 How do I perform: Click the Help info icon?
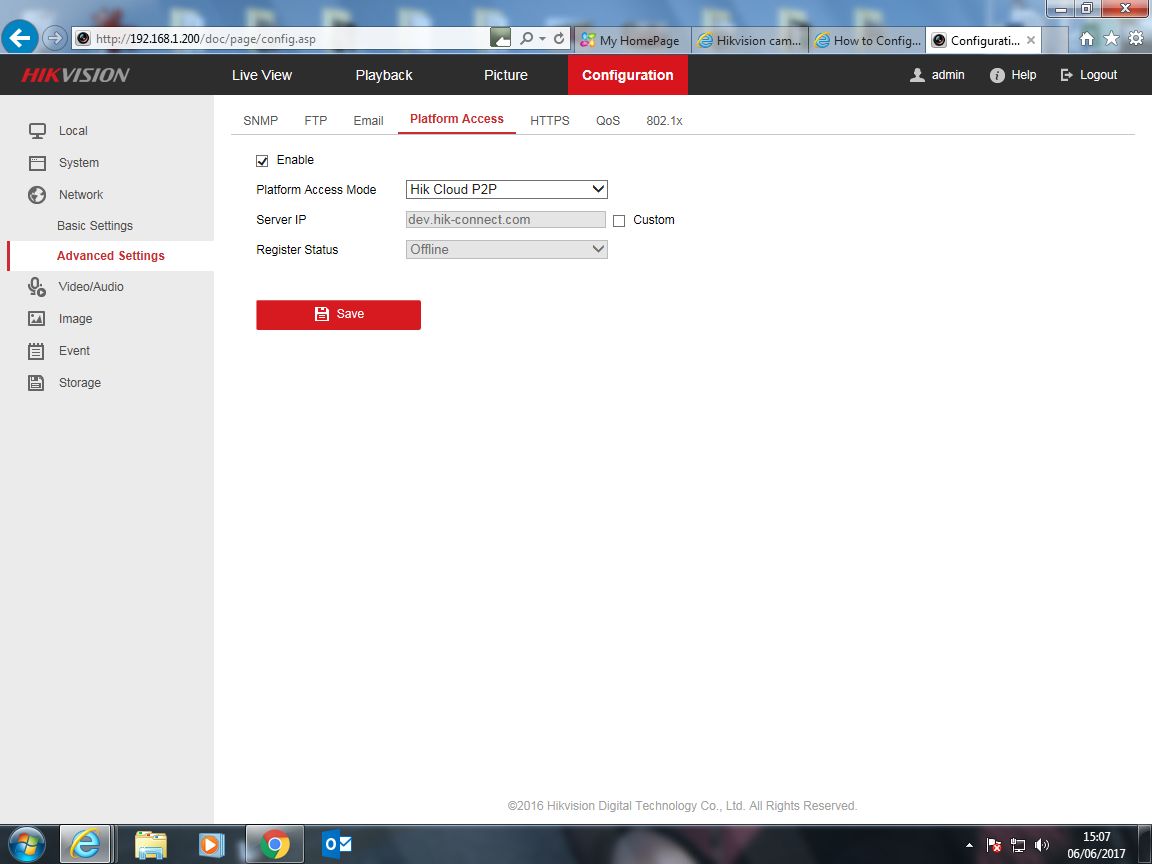coord(996,75)
